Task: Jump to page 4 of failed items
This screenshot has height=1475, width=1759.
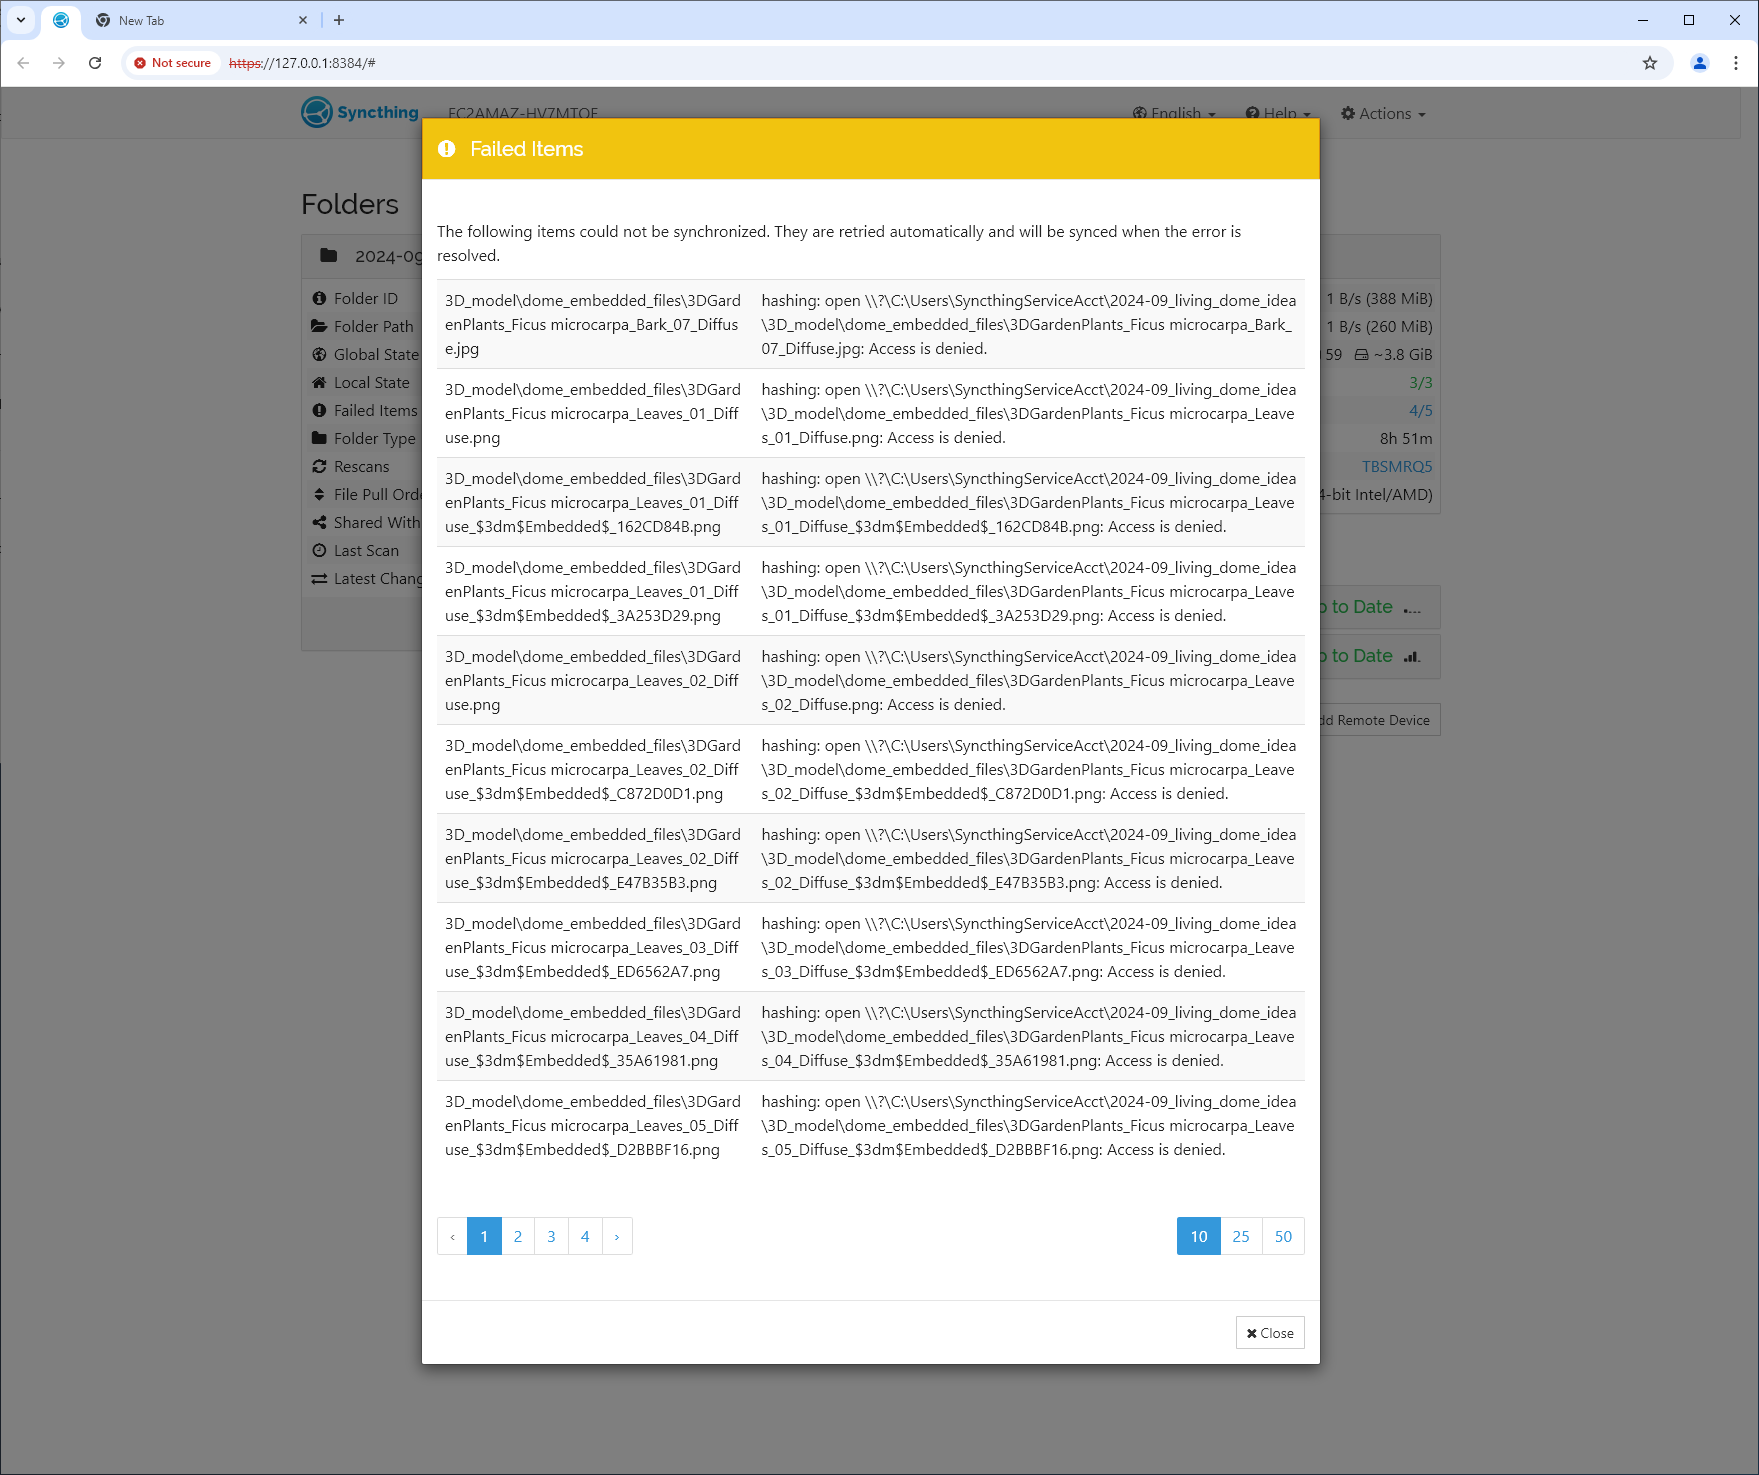Action: (x=585, y=1237)
